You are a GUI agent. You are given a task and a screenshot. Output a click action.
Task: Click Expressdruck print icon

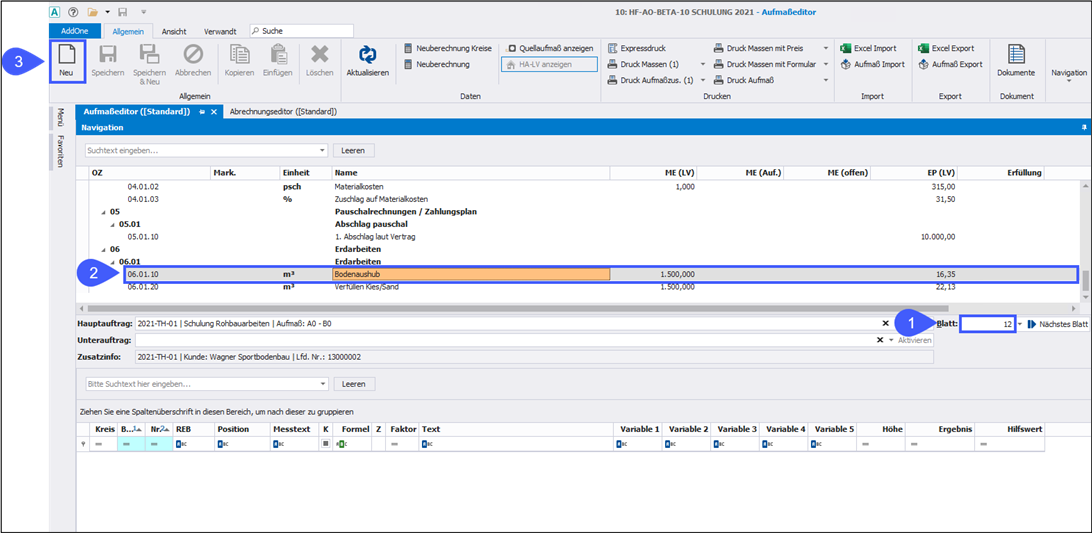tap(645, 48)
